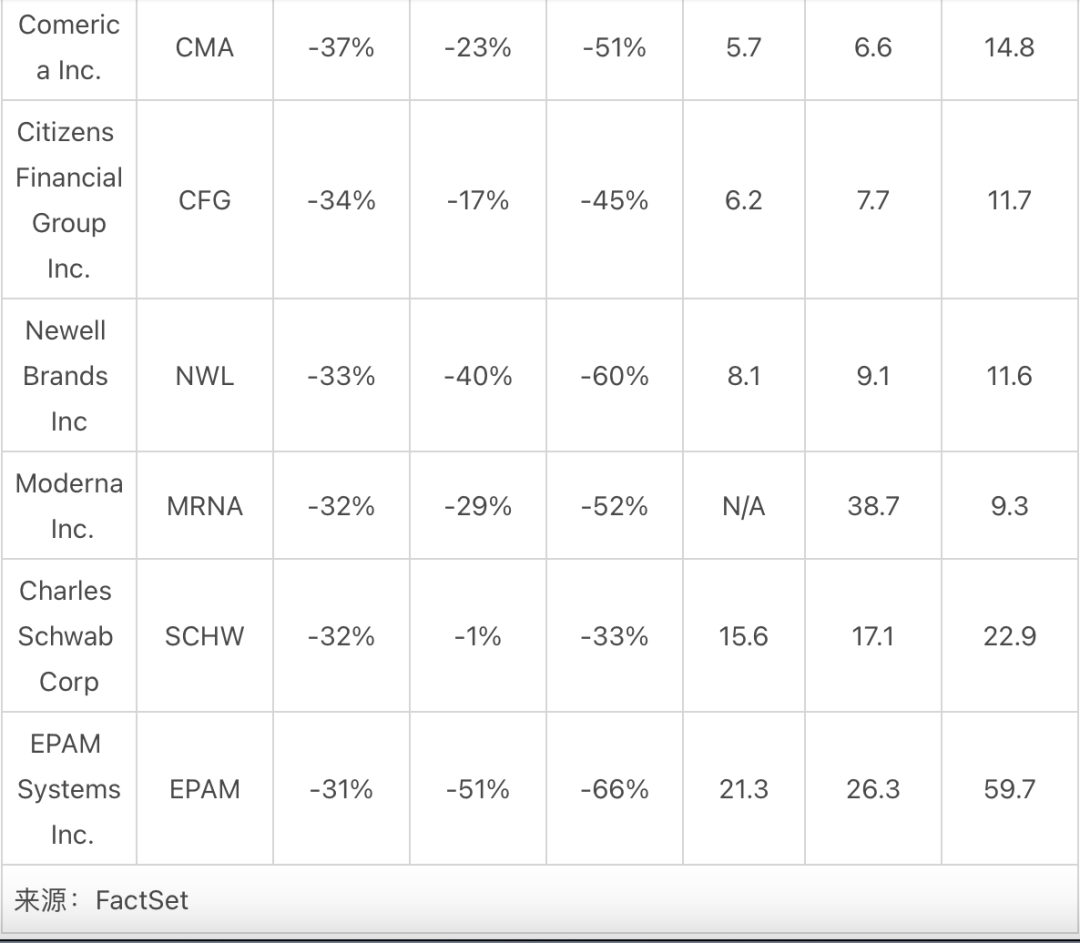The width and height of the screenshot is (1080, 943).
Task: Click the EPAM ticker symbol
Action: [x=205, y=789]
